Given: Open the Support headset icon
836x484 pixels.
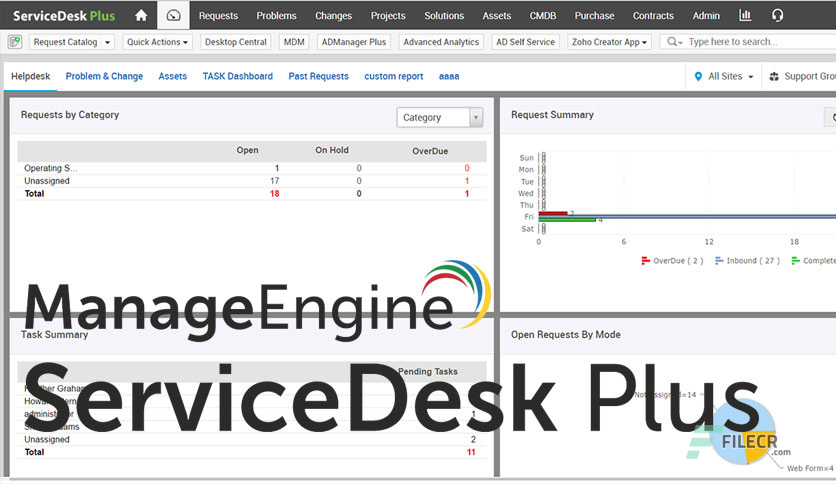Looking at the screenshot, I should click(x=777, y=15).
